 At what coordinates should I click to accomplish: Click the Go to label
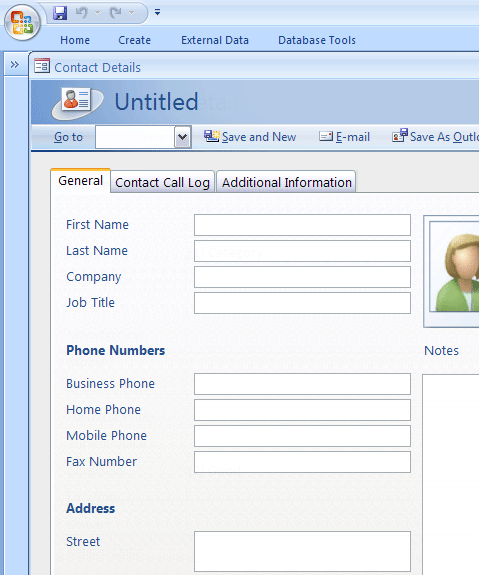[x=68, y=137]
